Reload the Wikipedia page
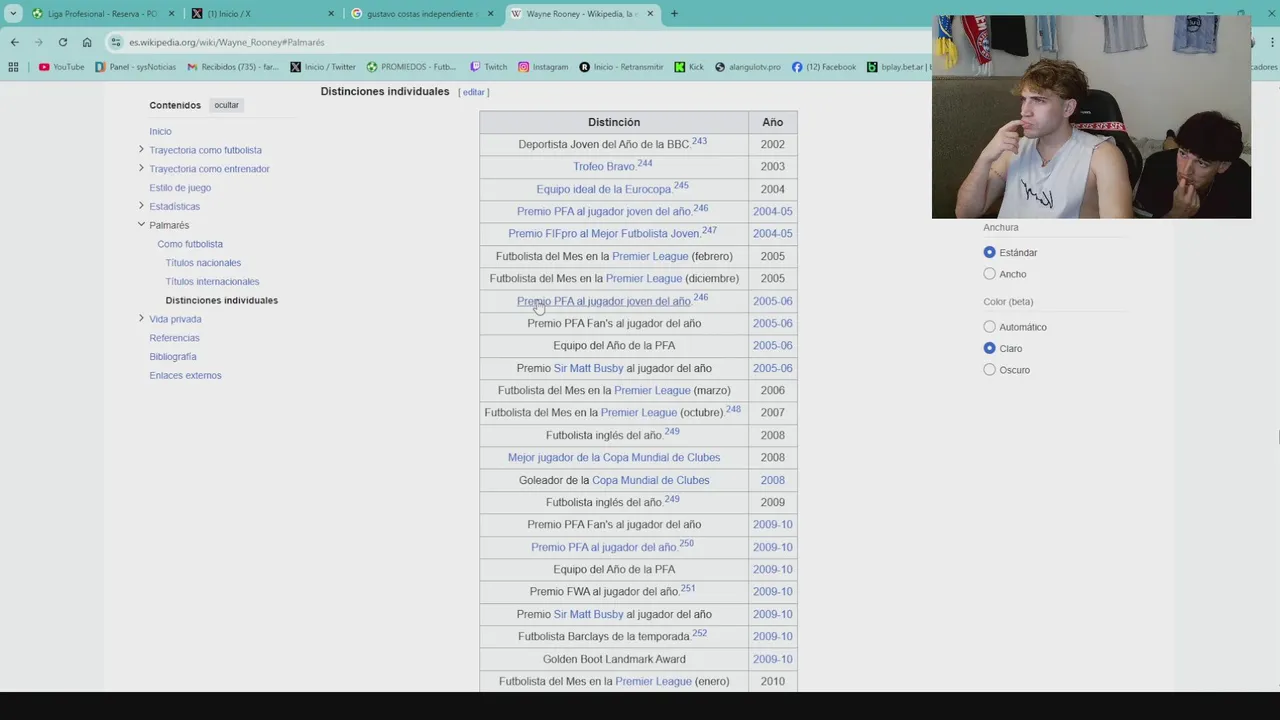Image resolution: width=1280 pixels, height=720 pixels. click(62, 42)
